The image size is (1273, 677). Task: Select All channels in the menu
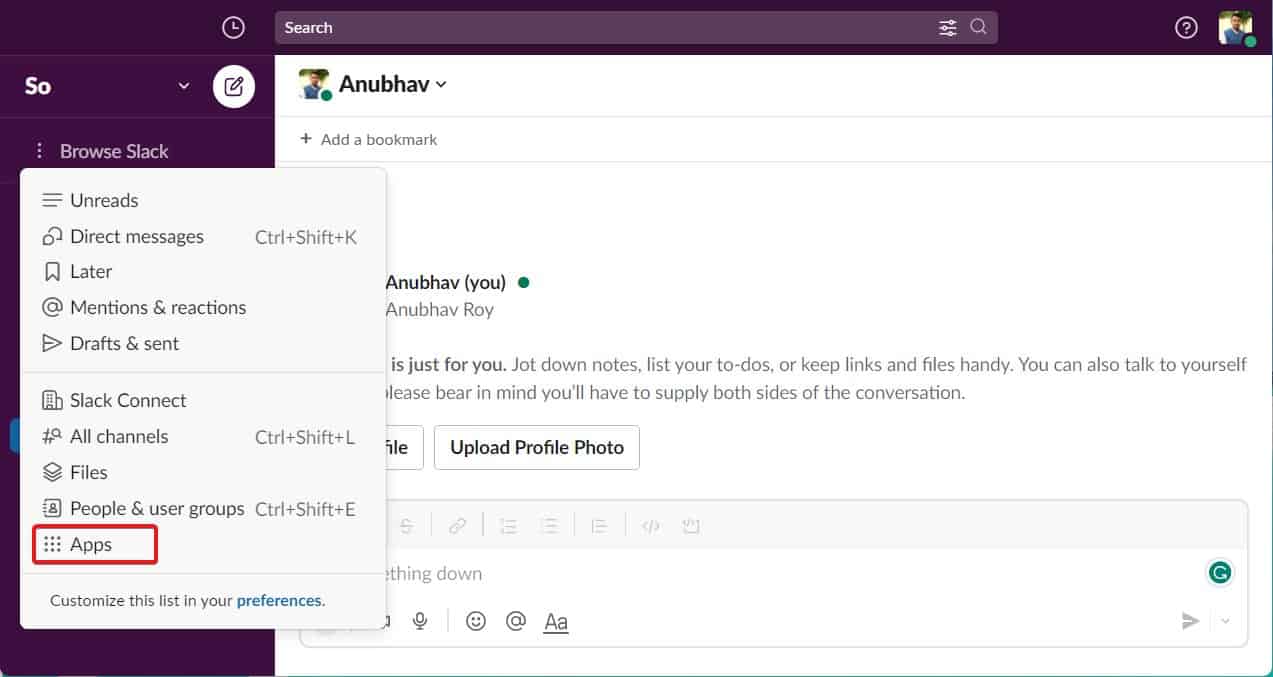point(203,436)
